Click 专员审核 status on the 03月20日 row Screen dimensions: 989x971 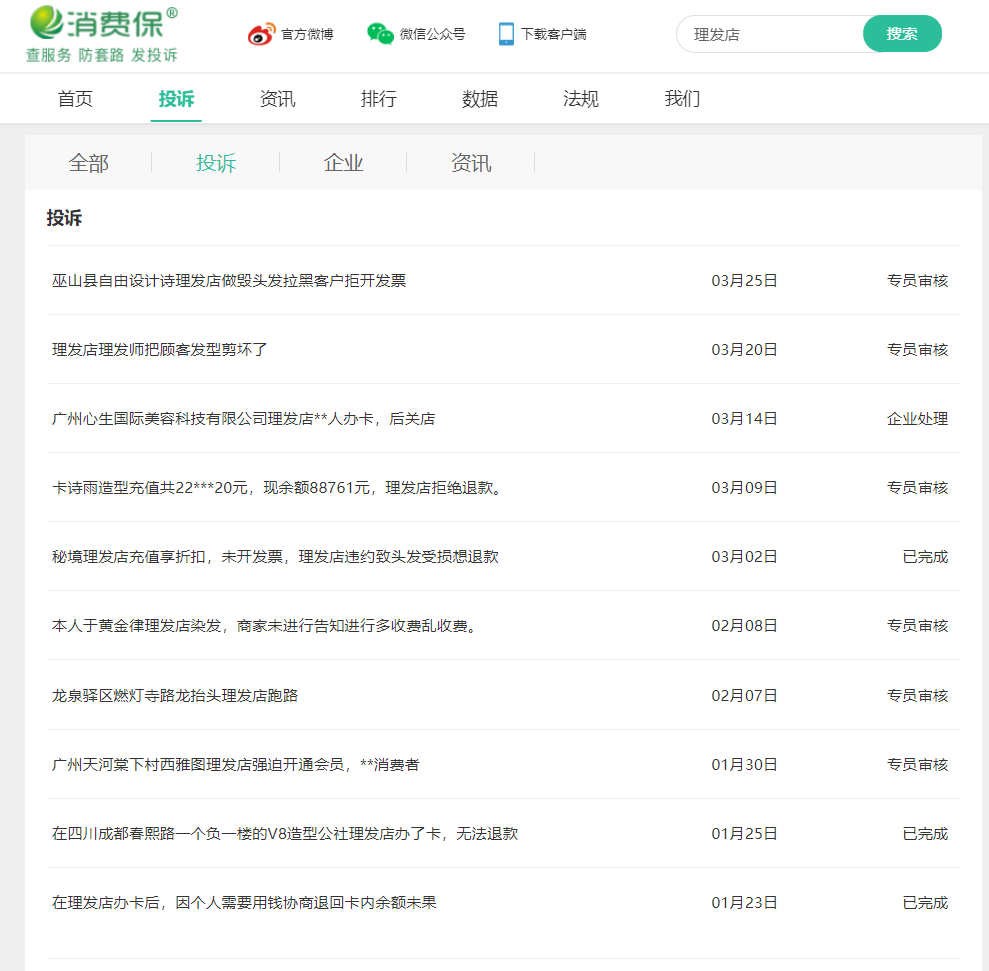point(918,350)
